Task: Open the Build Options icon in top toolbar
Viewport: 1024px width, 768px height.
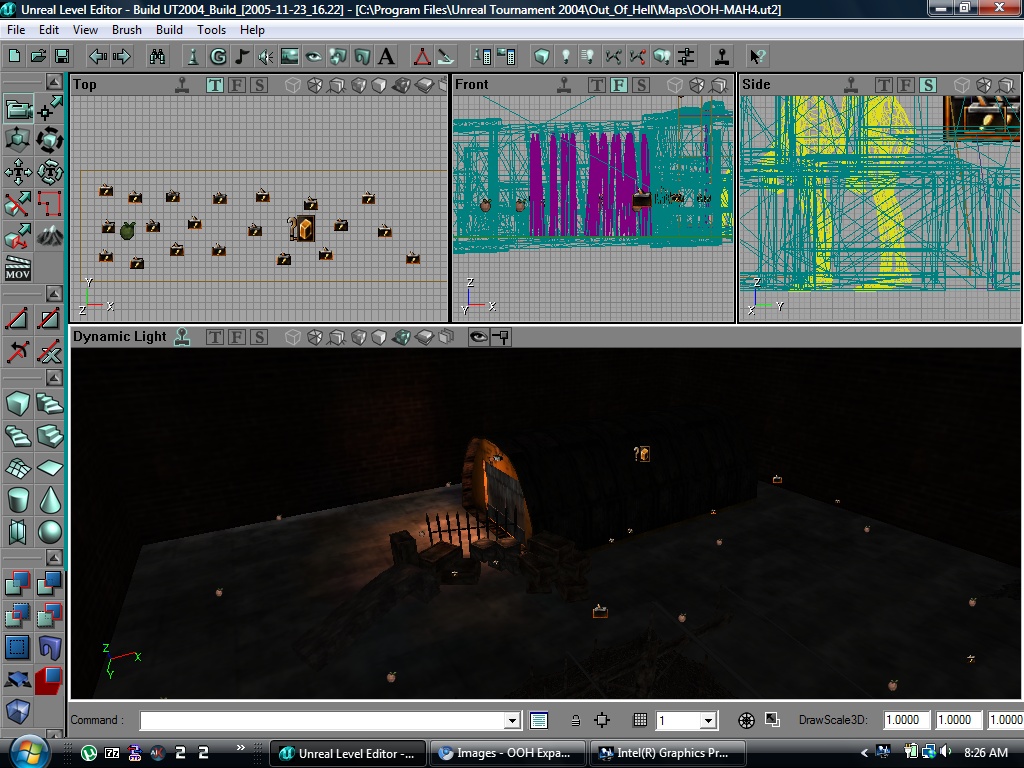Action: [686, 57]
